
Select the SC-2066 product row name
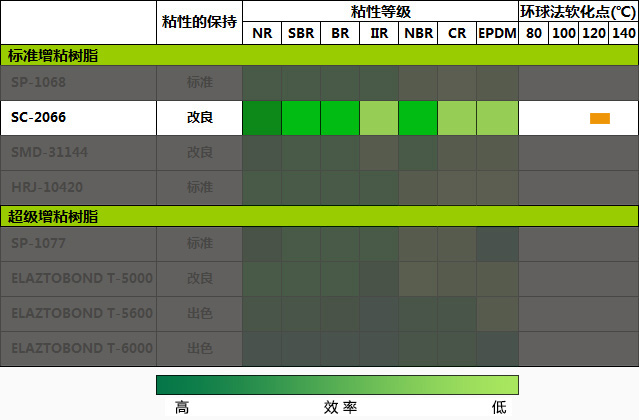[x=38, y=117]
